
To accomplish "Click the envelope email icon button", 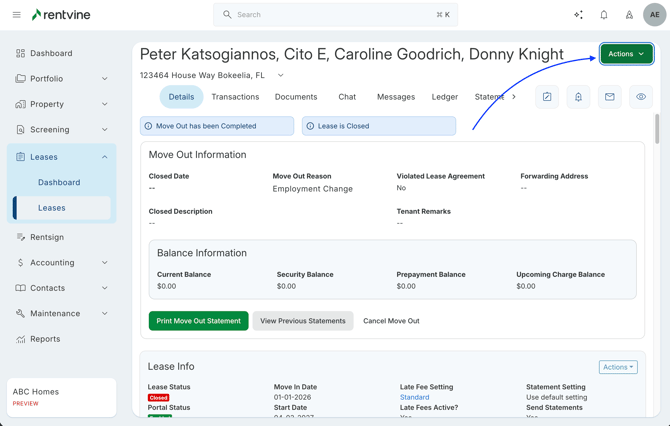I will click(609, 97).
